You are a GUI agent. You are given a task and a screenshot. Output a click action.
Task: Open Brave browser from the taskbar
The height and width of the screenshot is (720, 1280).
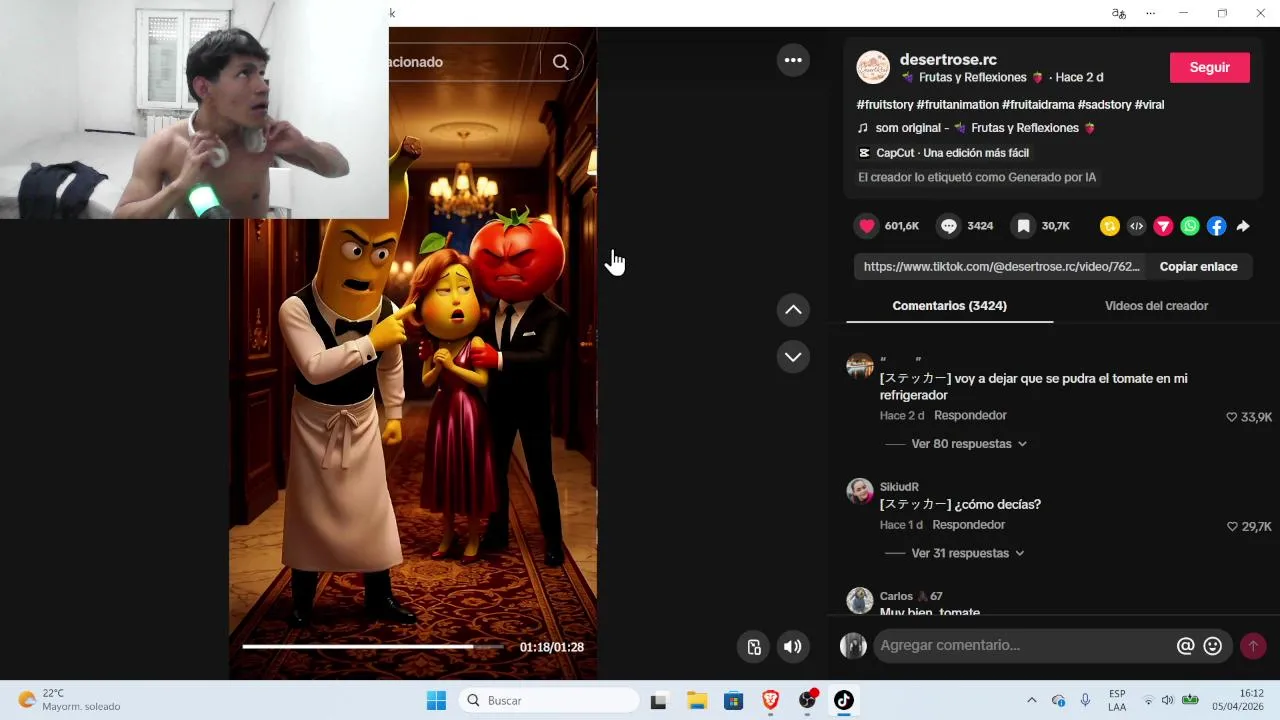(x=770, y=701)
